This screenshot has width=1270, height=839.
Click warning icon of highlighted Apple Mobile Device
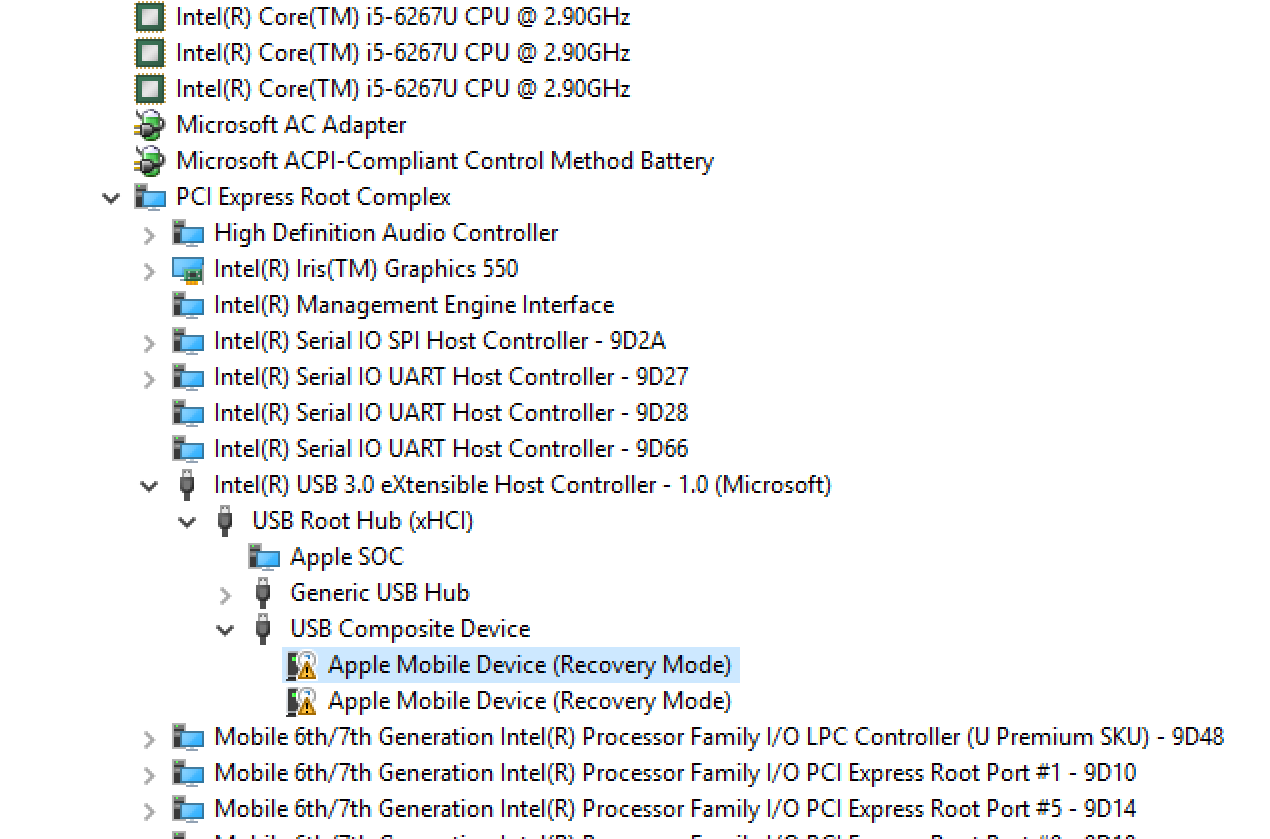pyautogui.click(x=301, y=665)
